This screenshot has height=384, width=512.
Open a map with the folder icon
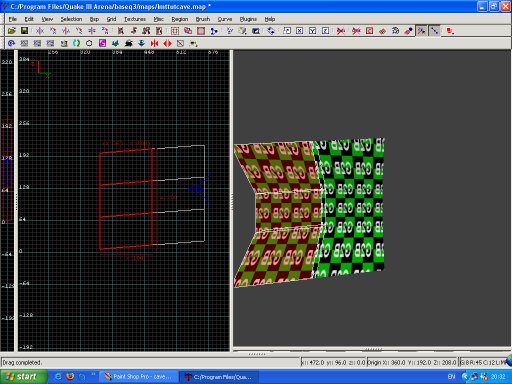[12, 31]
